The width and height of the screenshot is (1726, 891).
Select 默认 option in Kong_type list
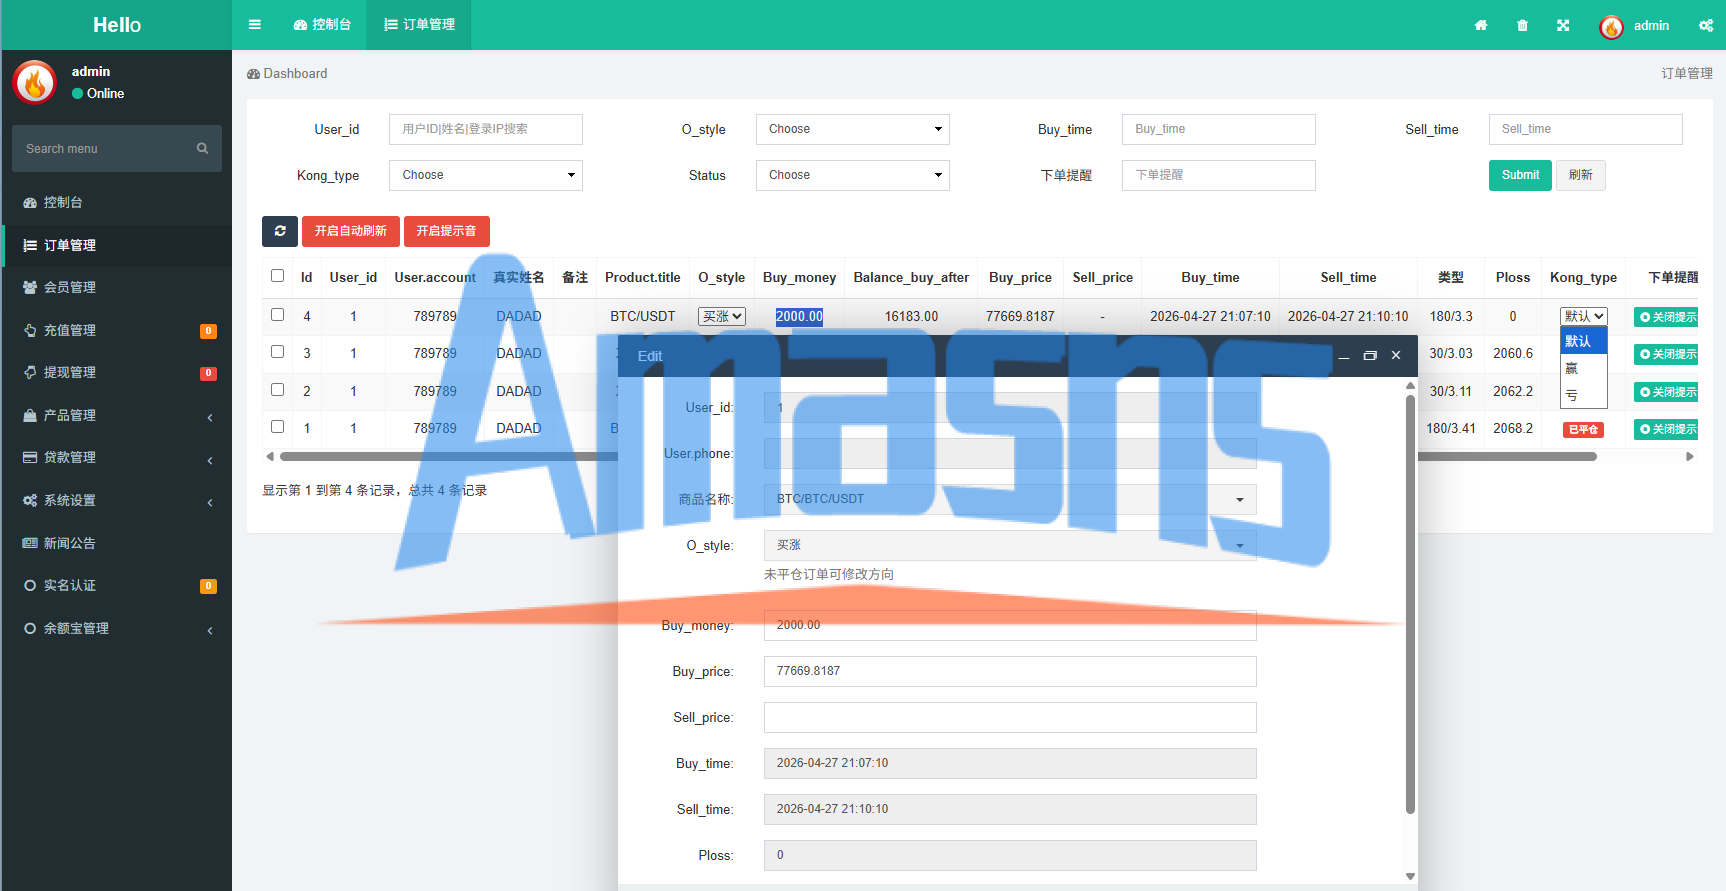coord(1584,341)
